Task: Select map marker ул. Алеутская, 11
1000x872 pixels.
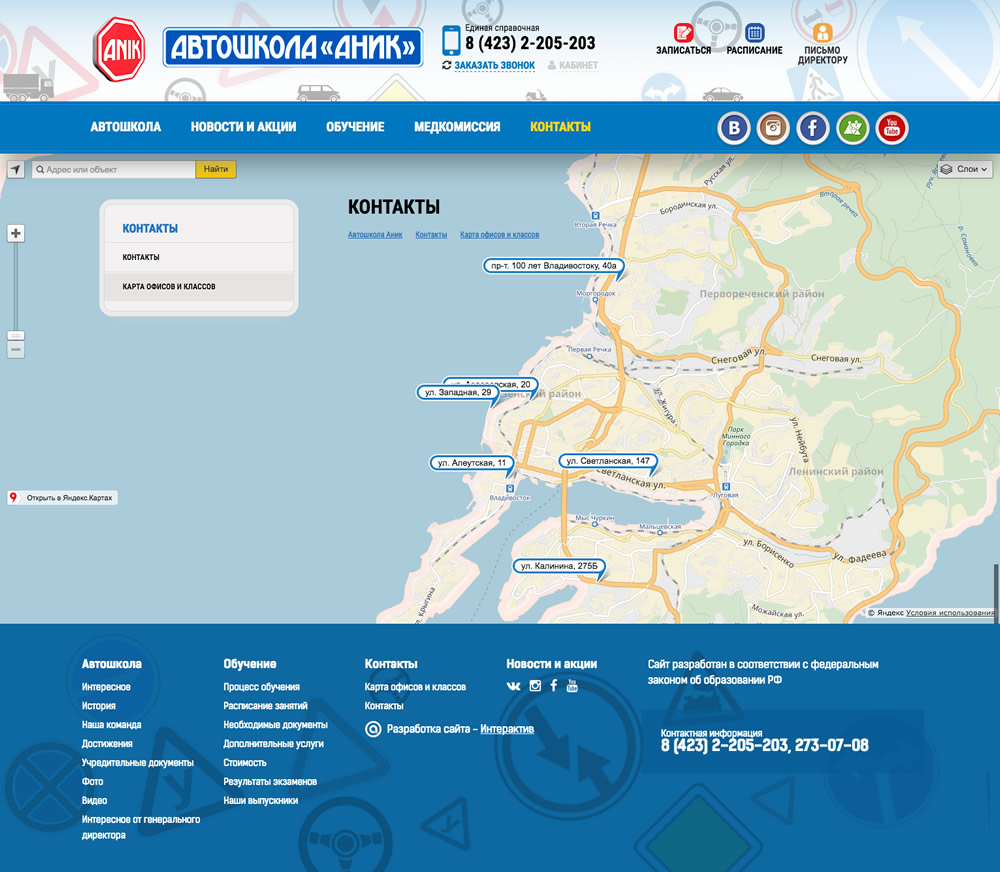Action: [x=472, y=463]
